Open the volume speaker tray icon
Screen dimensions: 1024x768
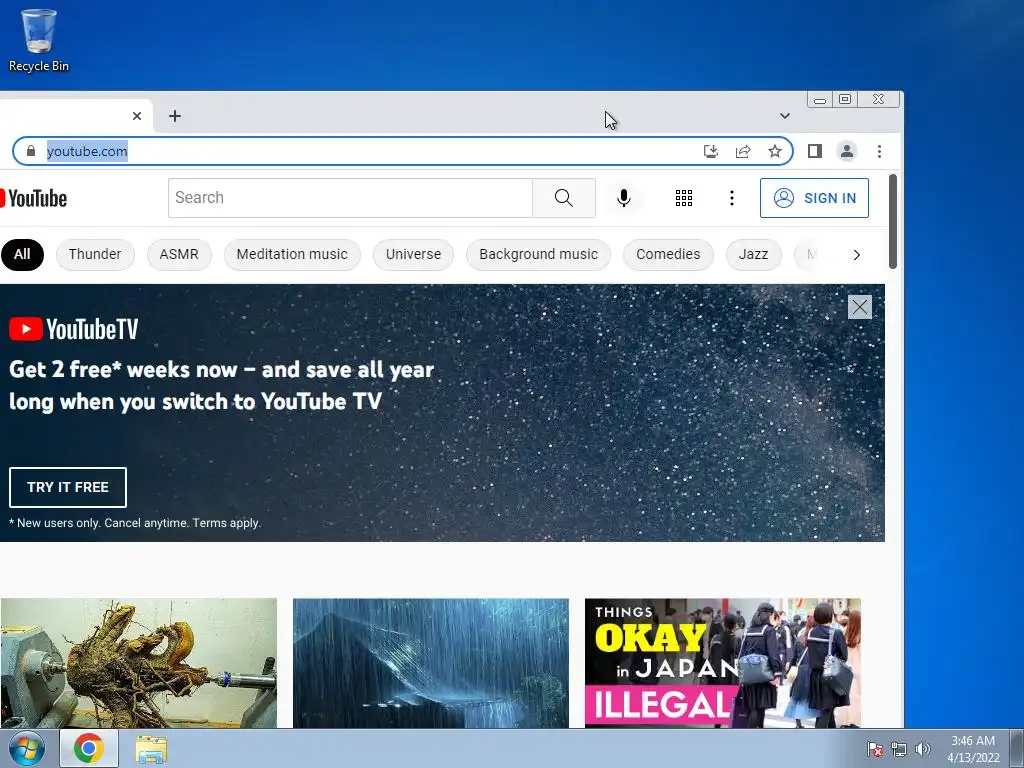pyautogui.click(x=923, y=749)
